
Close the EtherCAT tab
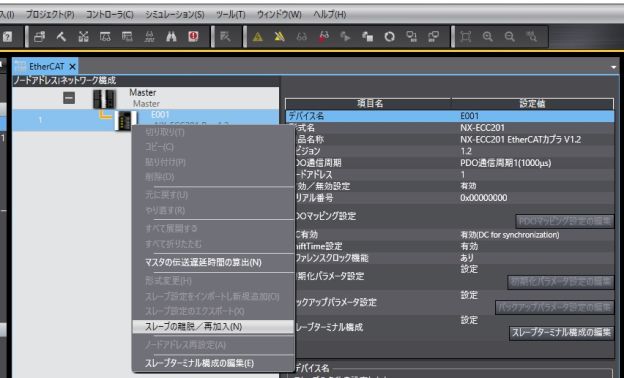(72, 67)
